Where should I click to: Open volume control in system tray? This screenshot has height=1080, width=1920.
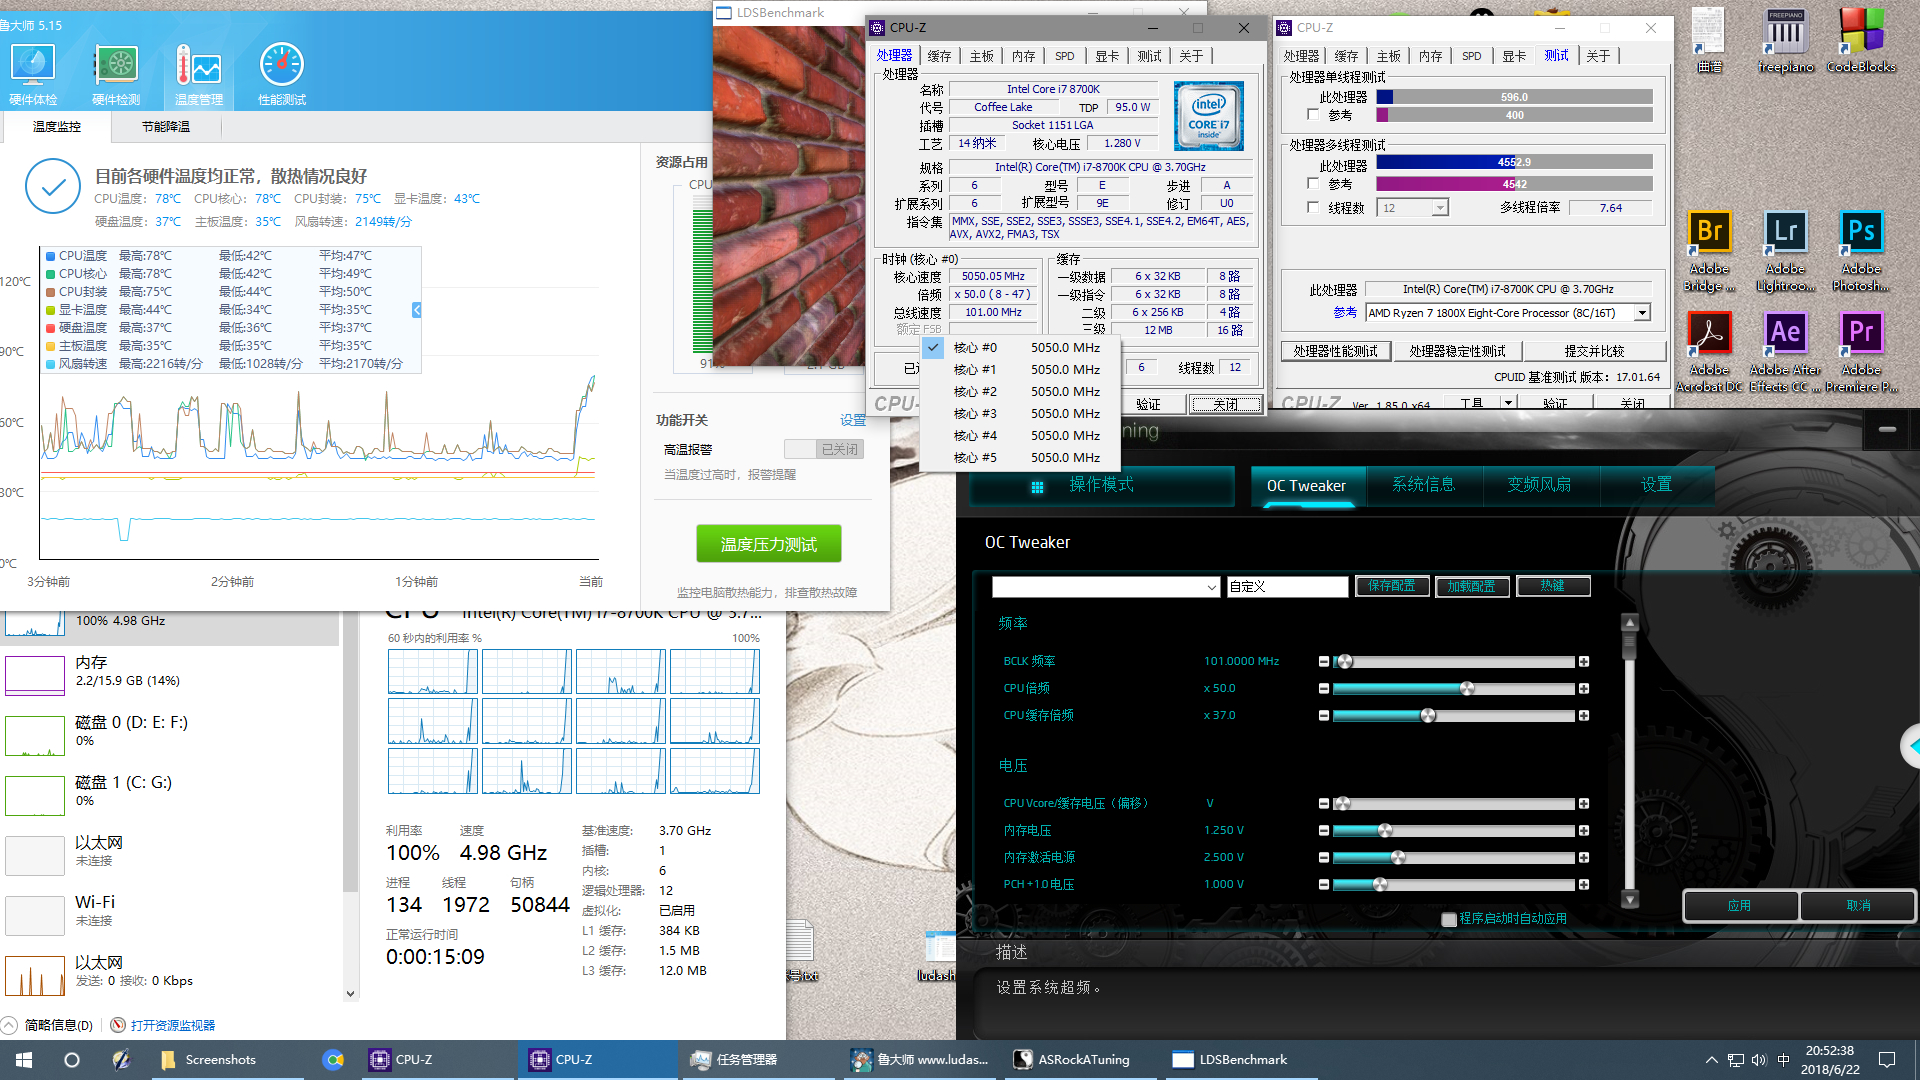tap(1759, 1060)
